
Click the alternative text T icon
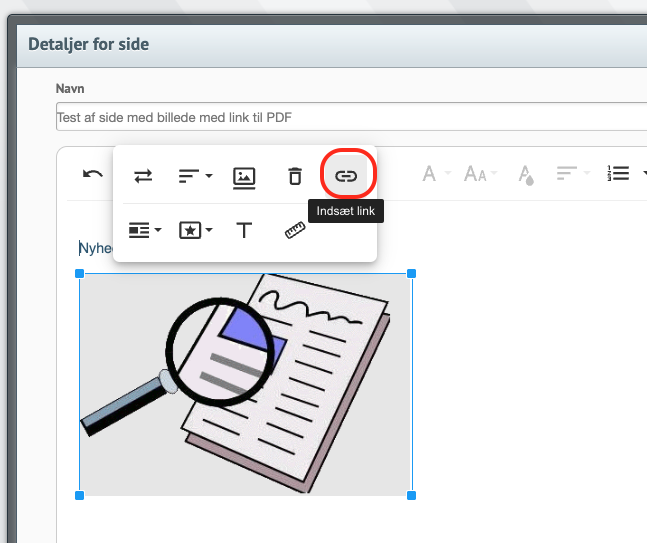(244, 230)
